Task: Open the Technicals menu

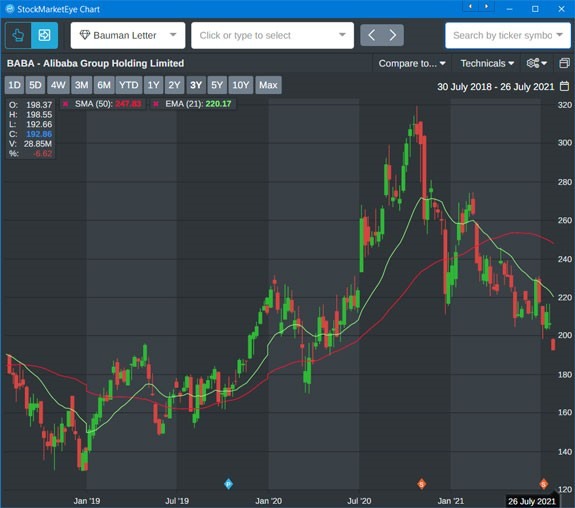Action: (487, 63)
